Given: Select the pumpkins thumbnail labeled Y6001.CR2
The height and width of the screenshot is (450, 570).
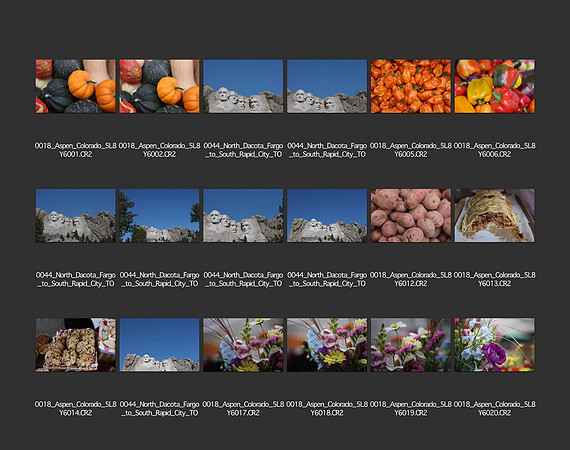Looking at the screenshot, I should (x=76, y=86).
